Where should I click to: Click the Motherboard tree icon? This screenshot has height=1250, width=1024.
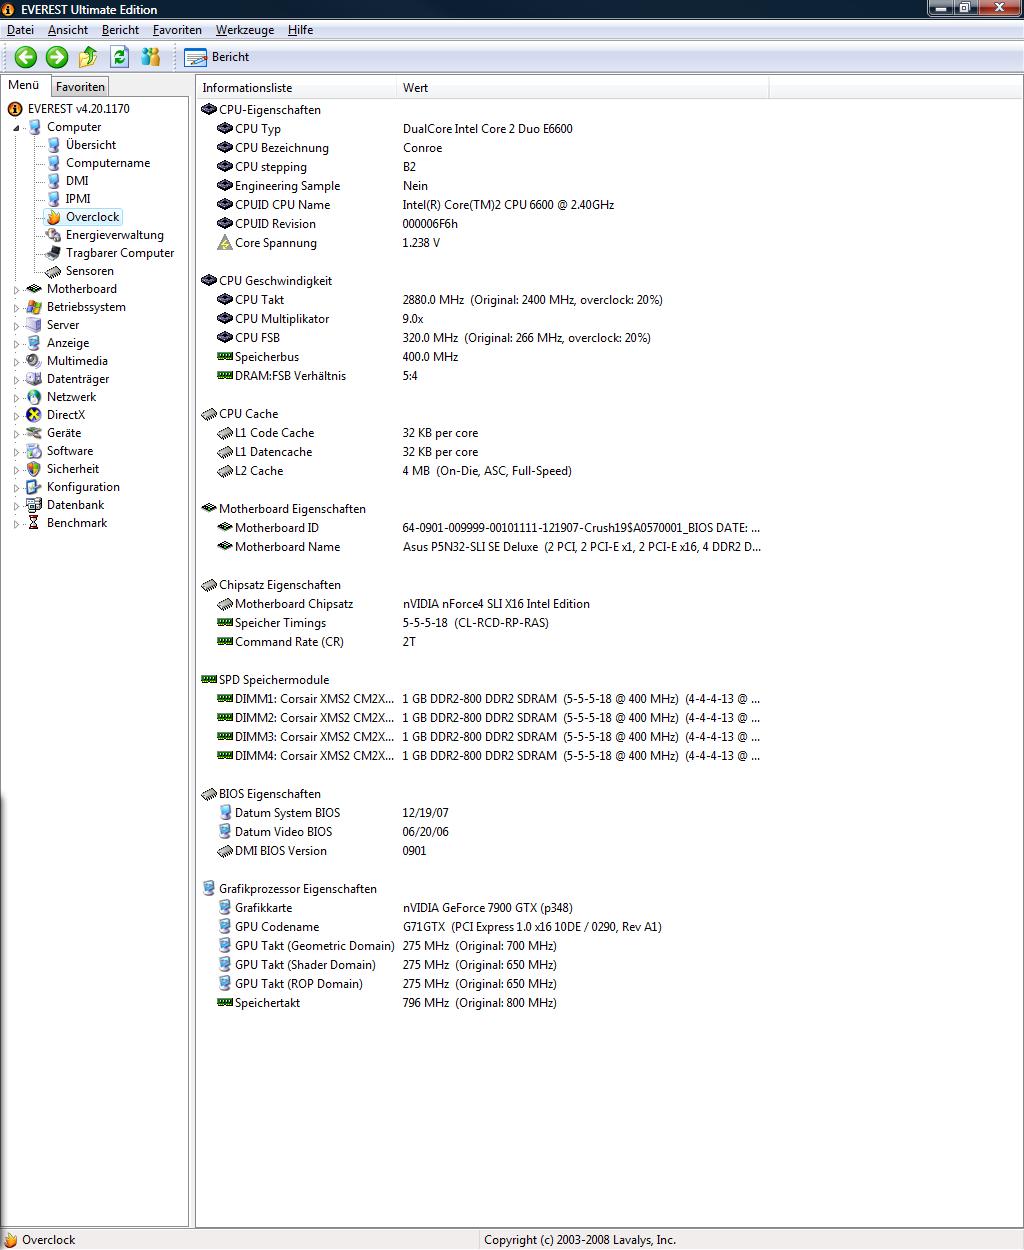(35, 289)
